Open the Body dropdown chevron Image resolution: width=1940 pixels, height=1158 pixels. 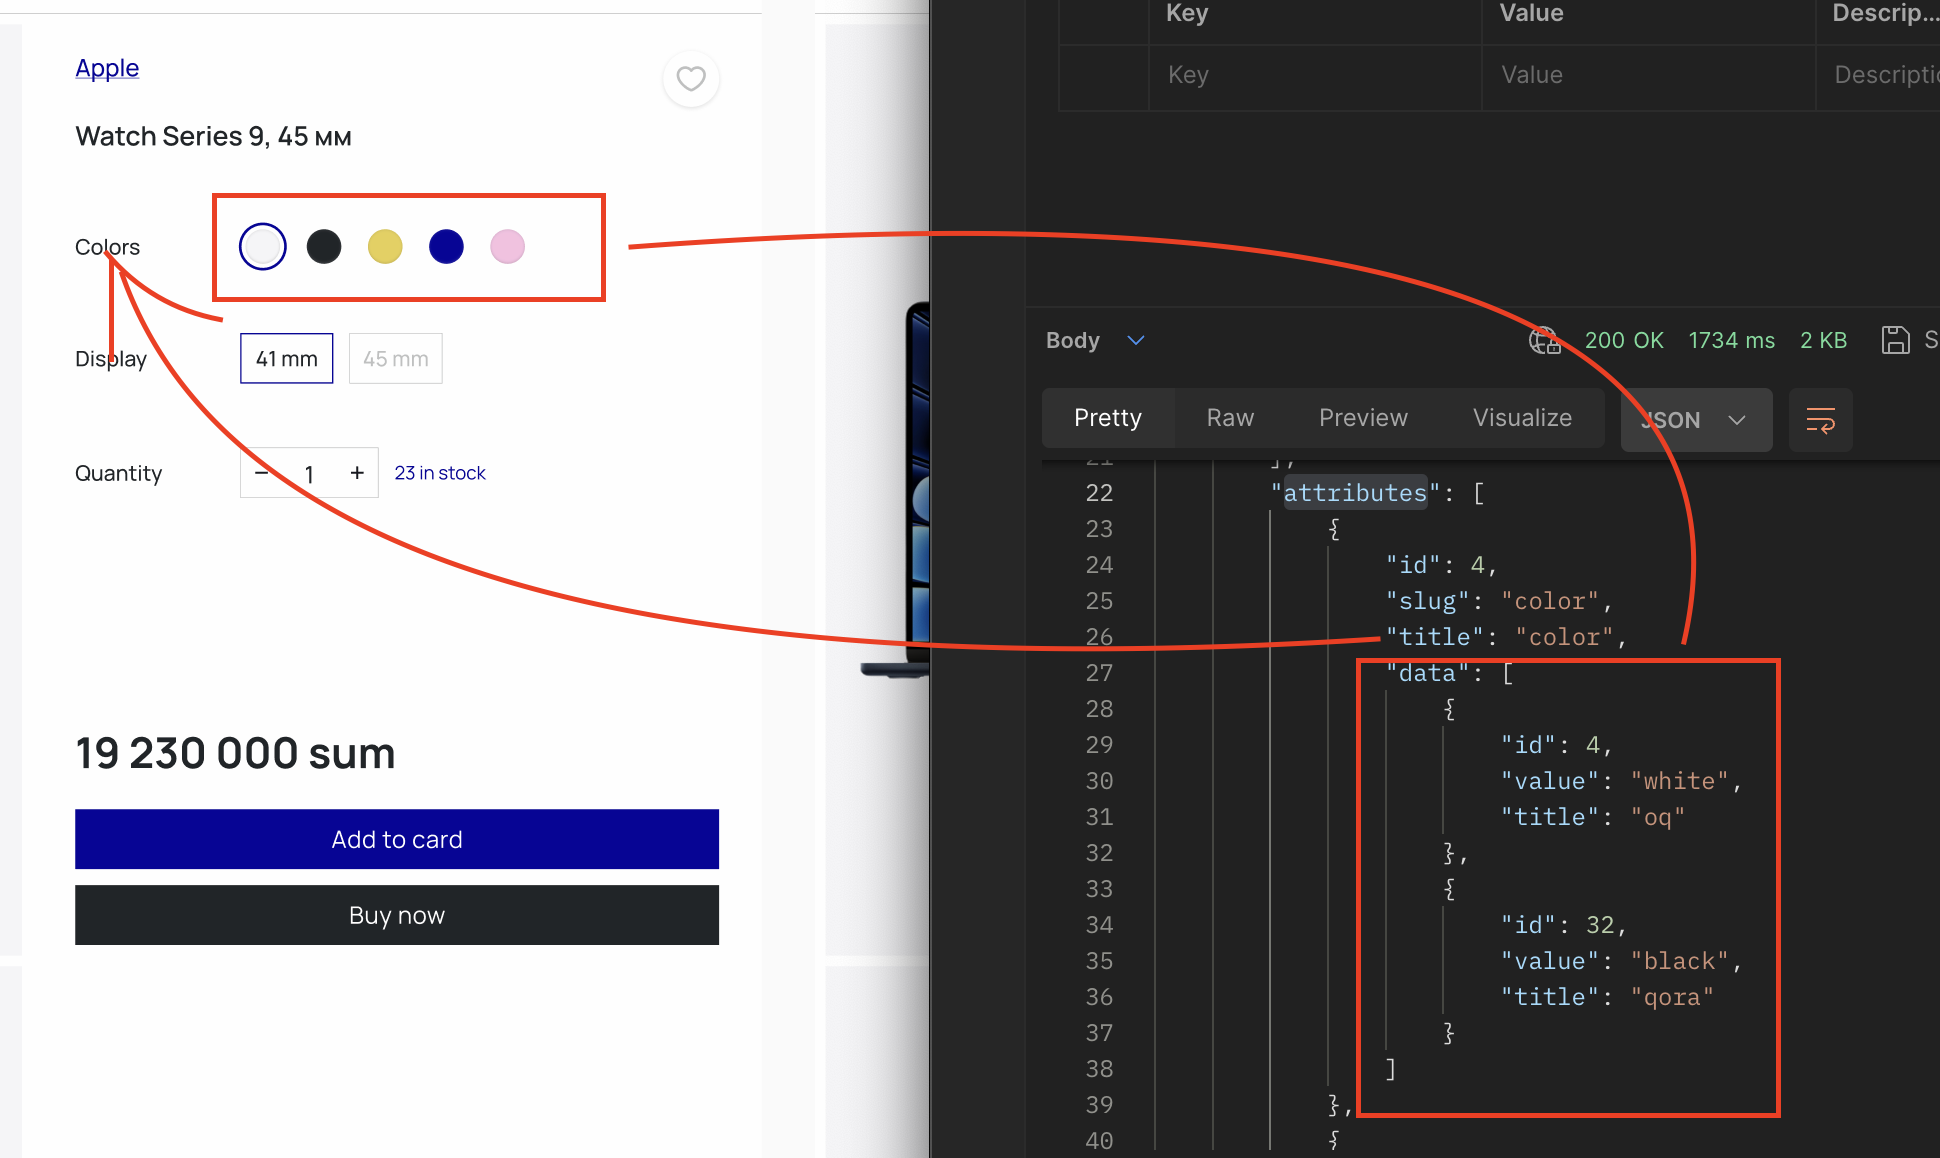(1135, 340)
